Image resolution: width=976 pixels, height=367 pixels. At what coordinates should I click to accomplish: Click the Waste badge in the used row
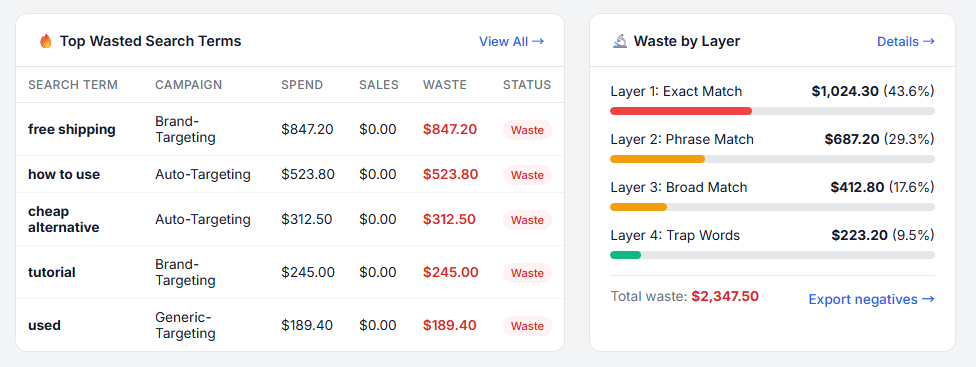coord(527,325)
